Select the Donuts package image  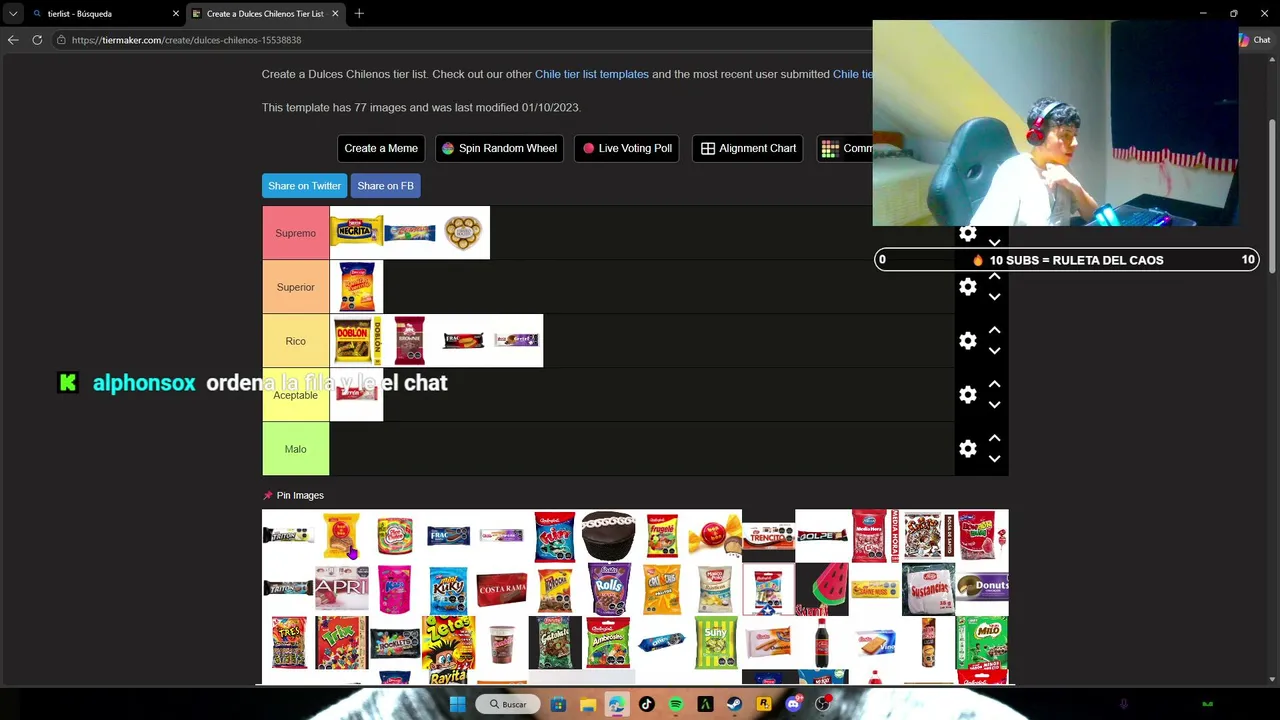tap(982, 589)
